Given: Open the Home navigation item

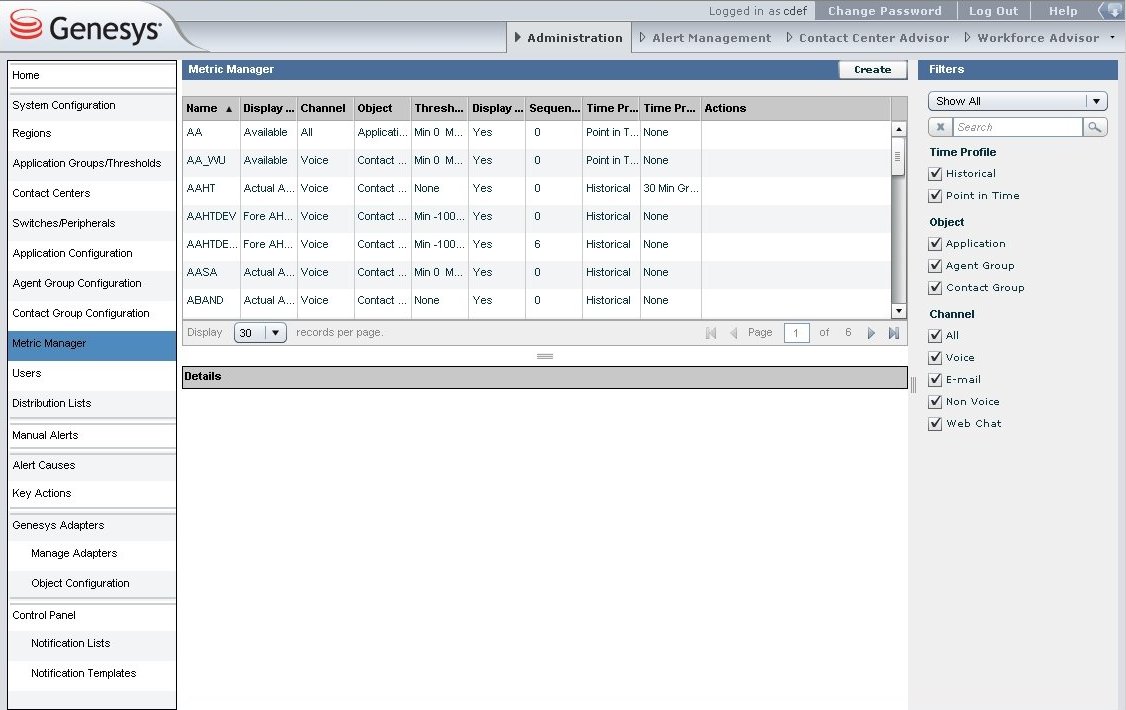Looking at the screenshot, I should (92, 75).
